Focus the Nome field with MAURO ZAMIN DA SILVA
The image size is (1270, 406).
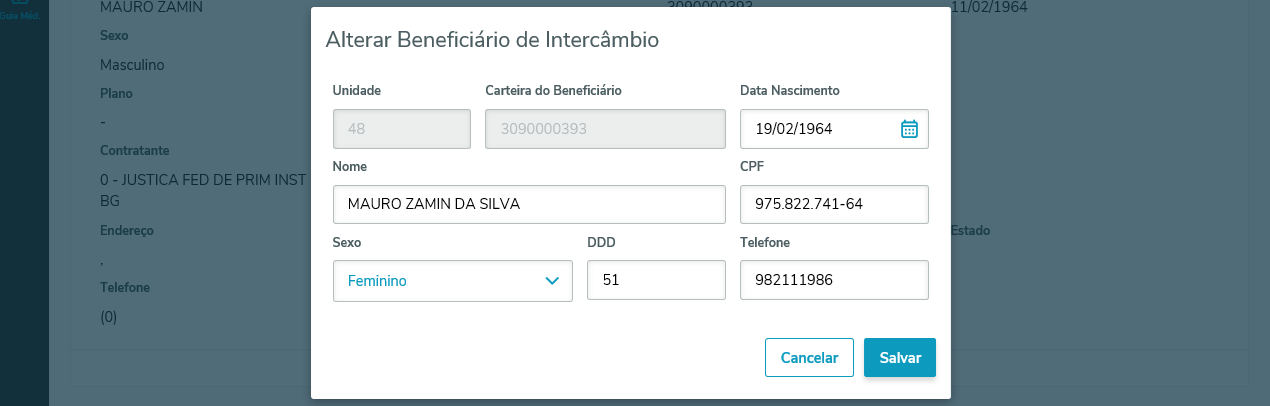(x=528, y=204)
